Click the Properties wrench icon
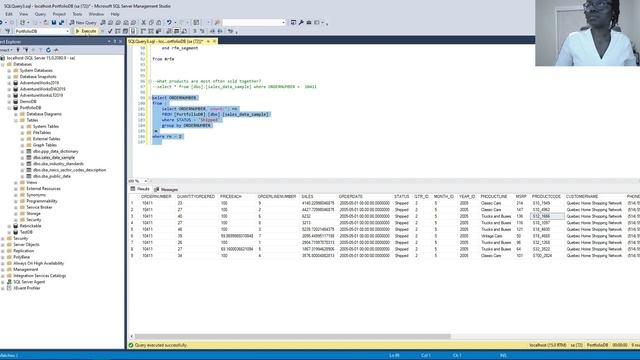 [301, 22]
